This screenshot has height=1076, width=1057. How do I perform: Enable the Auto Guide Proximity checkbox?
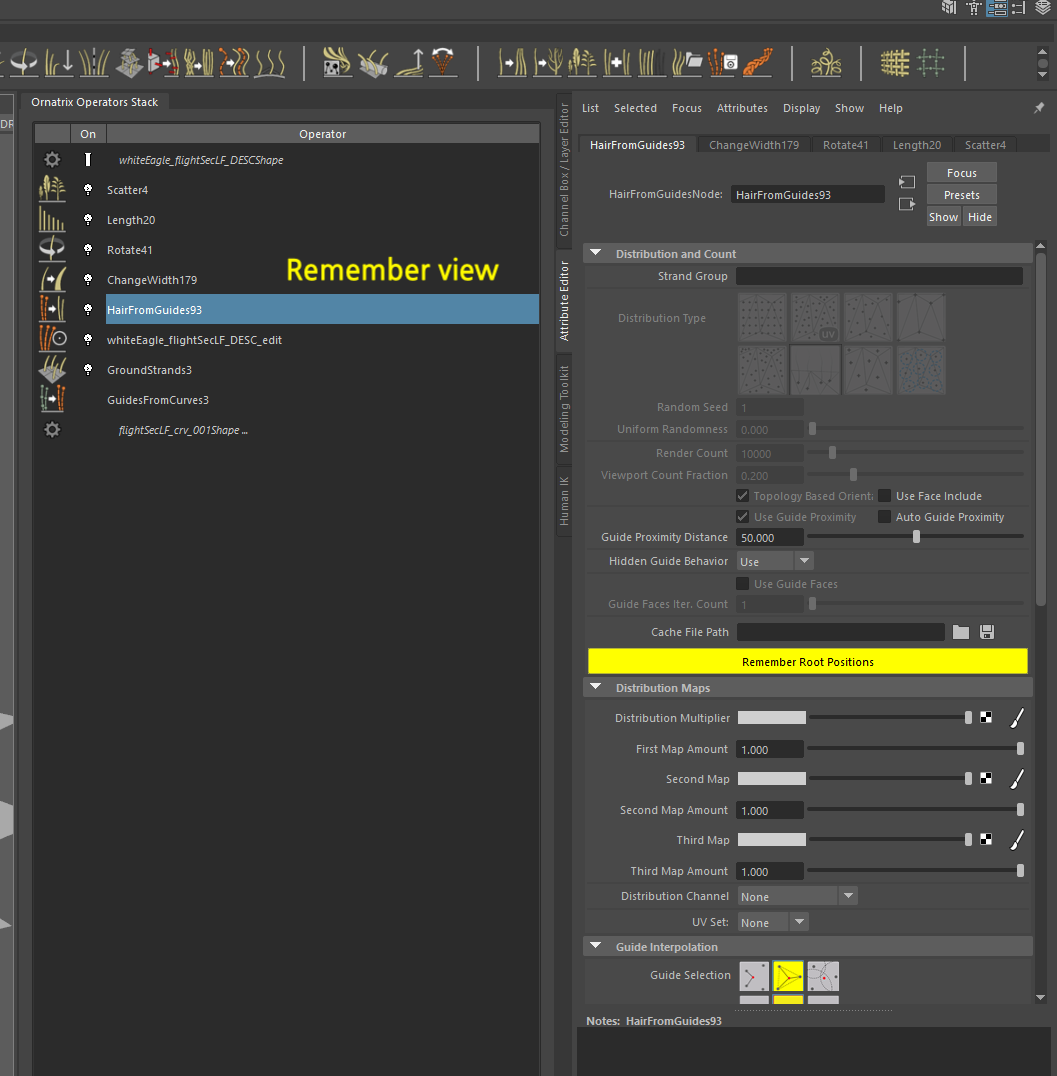tap(885, 517)
